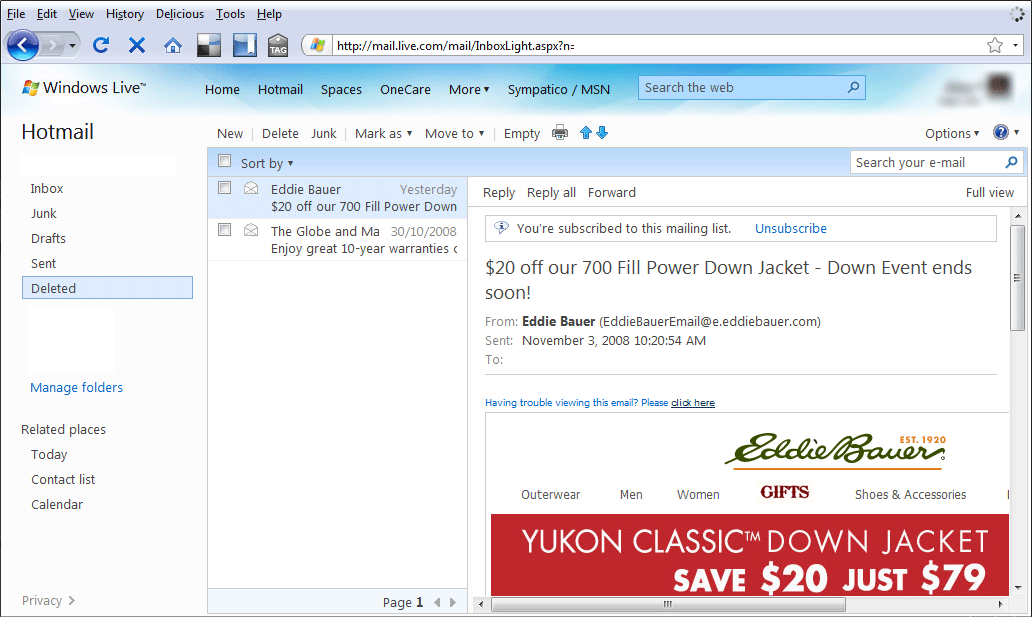The height and width of the screenshot is (617, 1032).
Task: Click the Eddie Bauer message envelope icon
Action: click(251, 188)
